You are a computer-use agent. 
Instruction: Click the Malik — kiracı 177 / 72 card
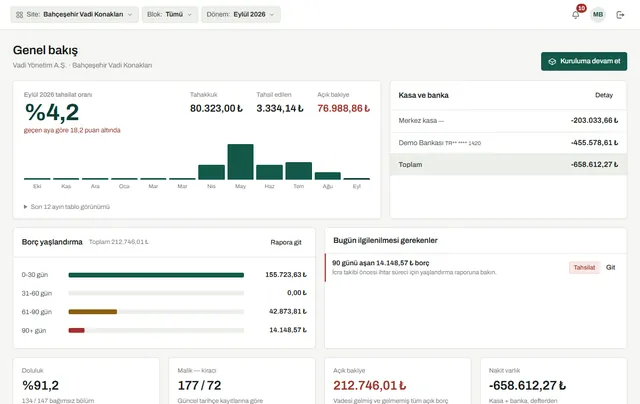242,381
